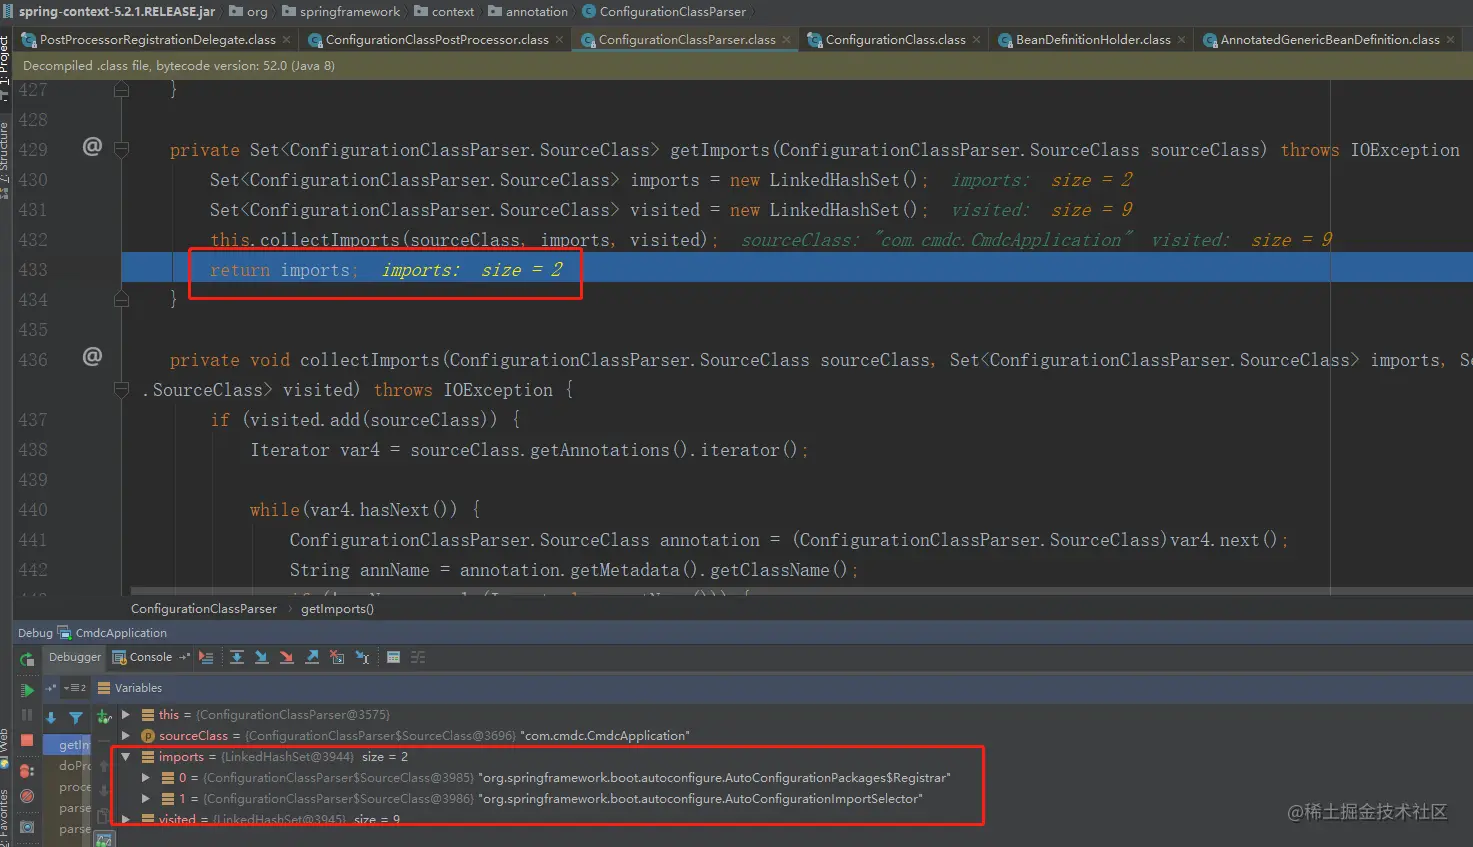
Task: Expand the visited variable node
Action: (126, 819)
